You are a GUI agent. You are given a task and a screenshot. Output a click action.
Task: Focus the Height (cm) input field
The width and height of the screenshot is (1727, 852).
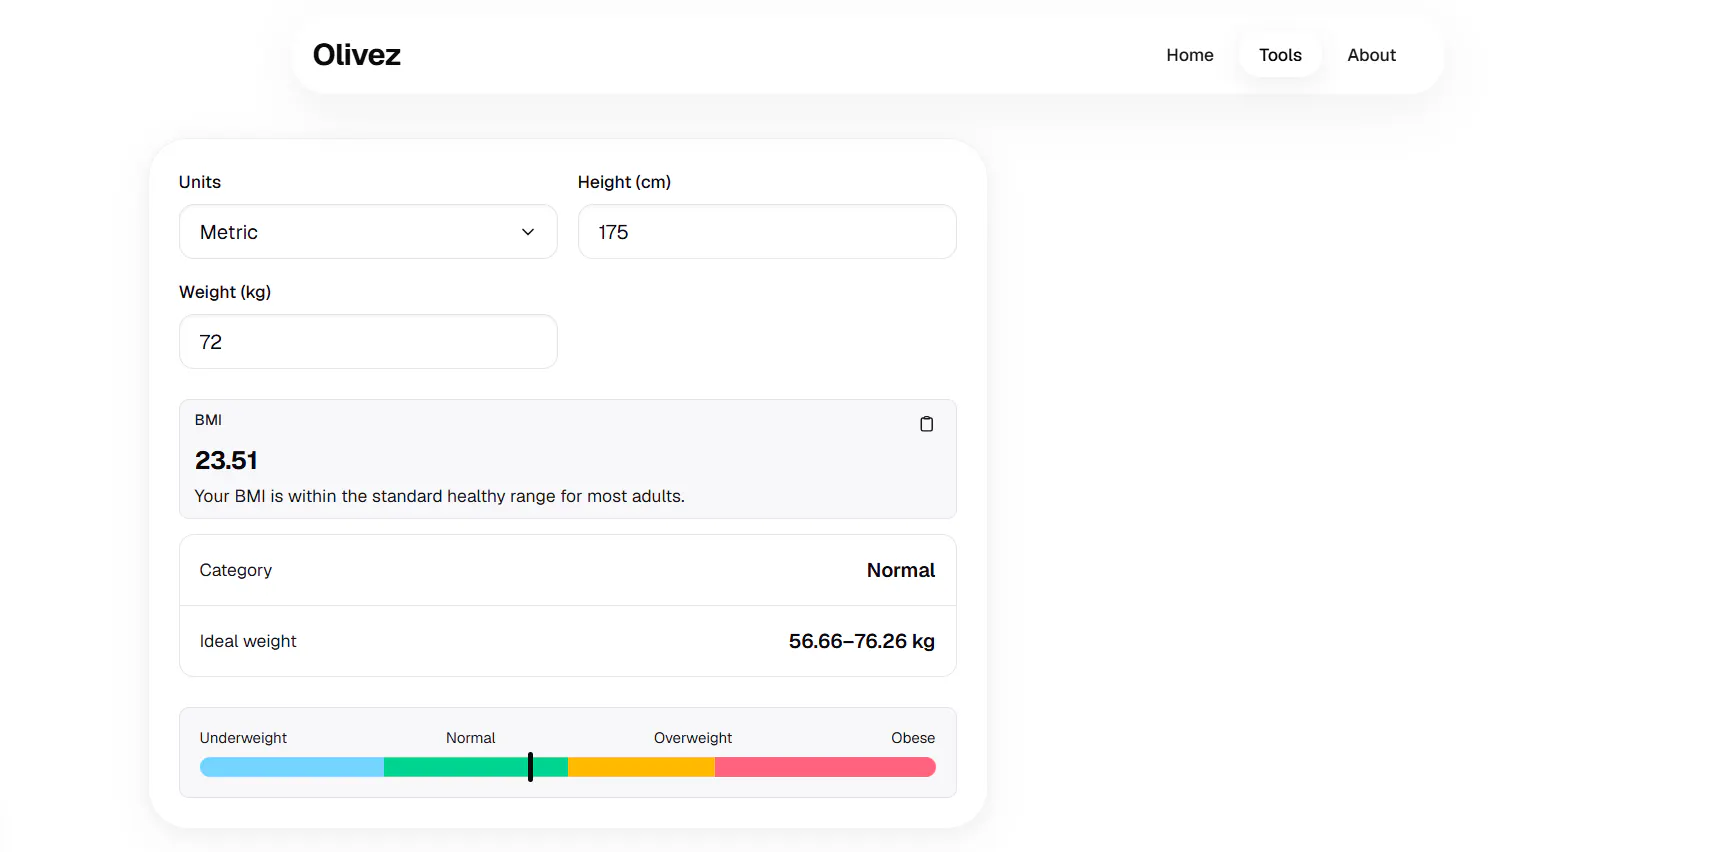[767, 232]
